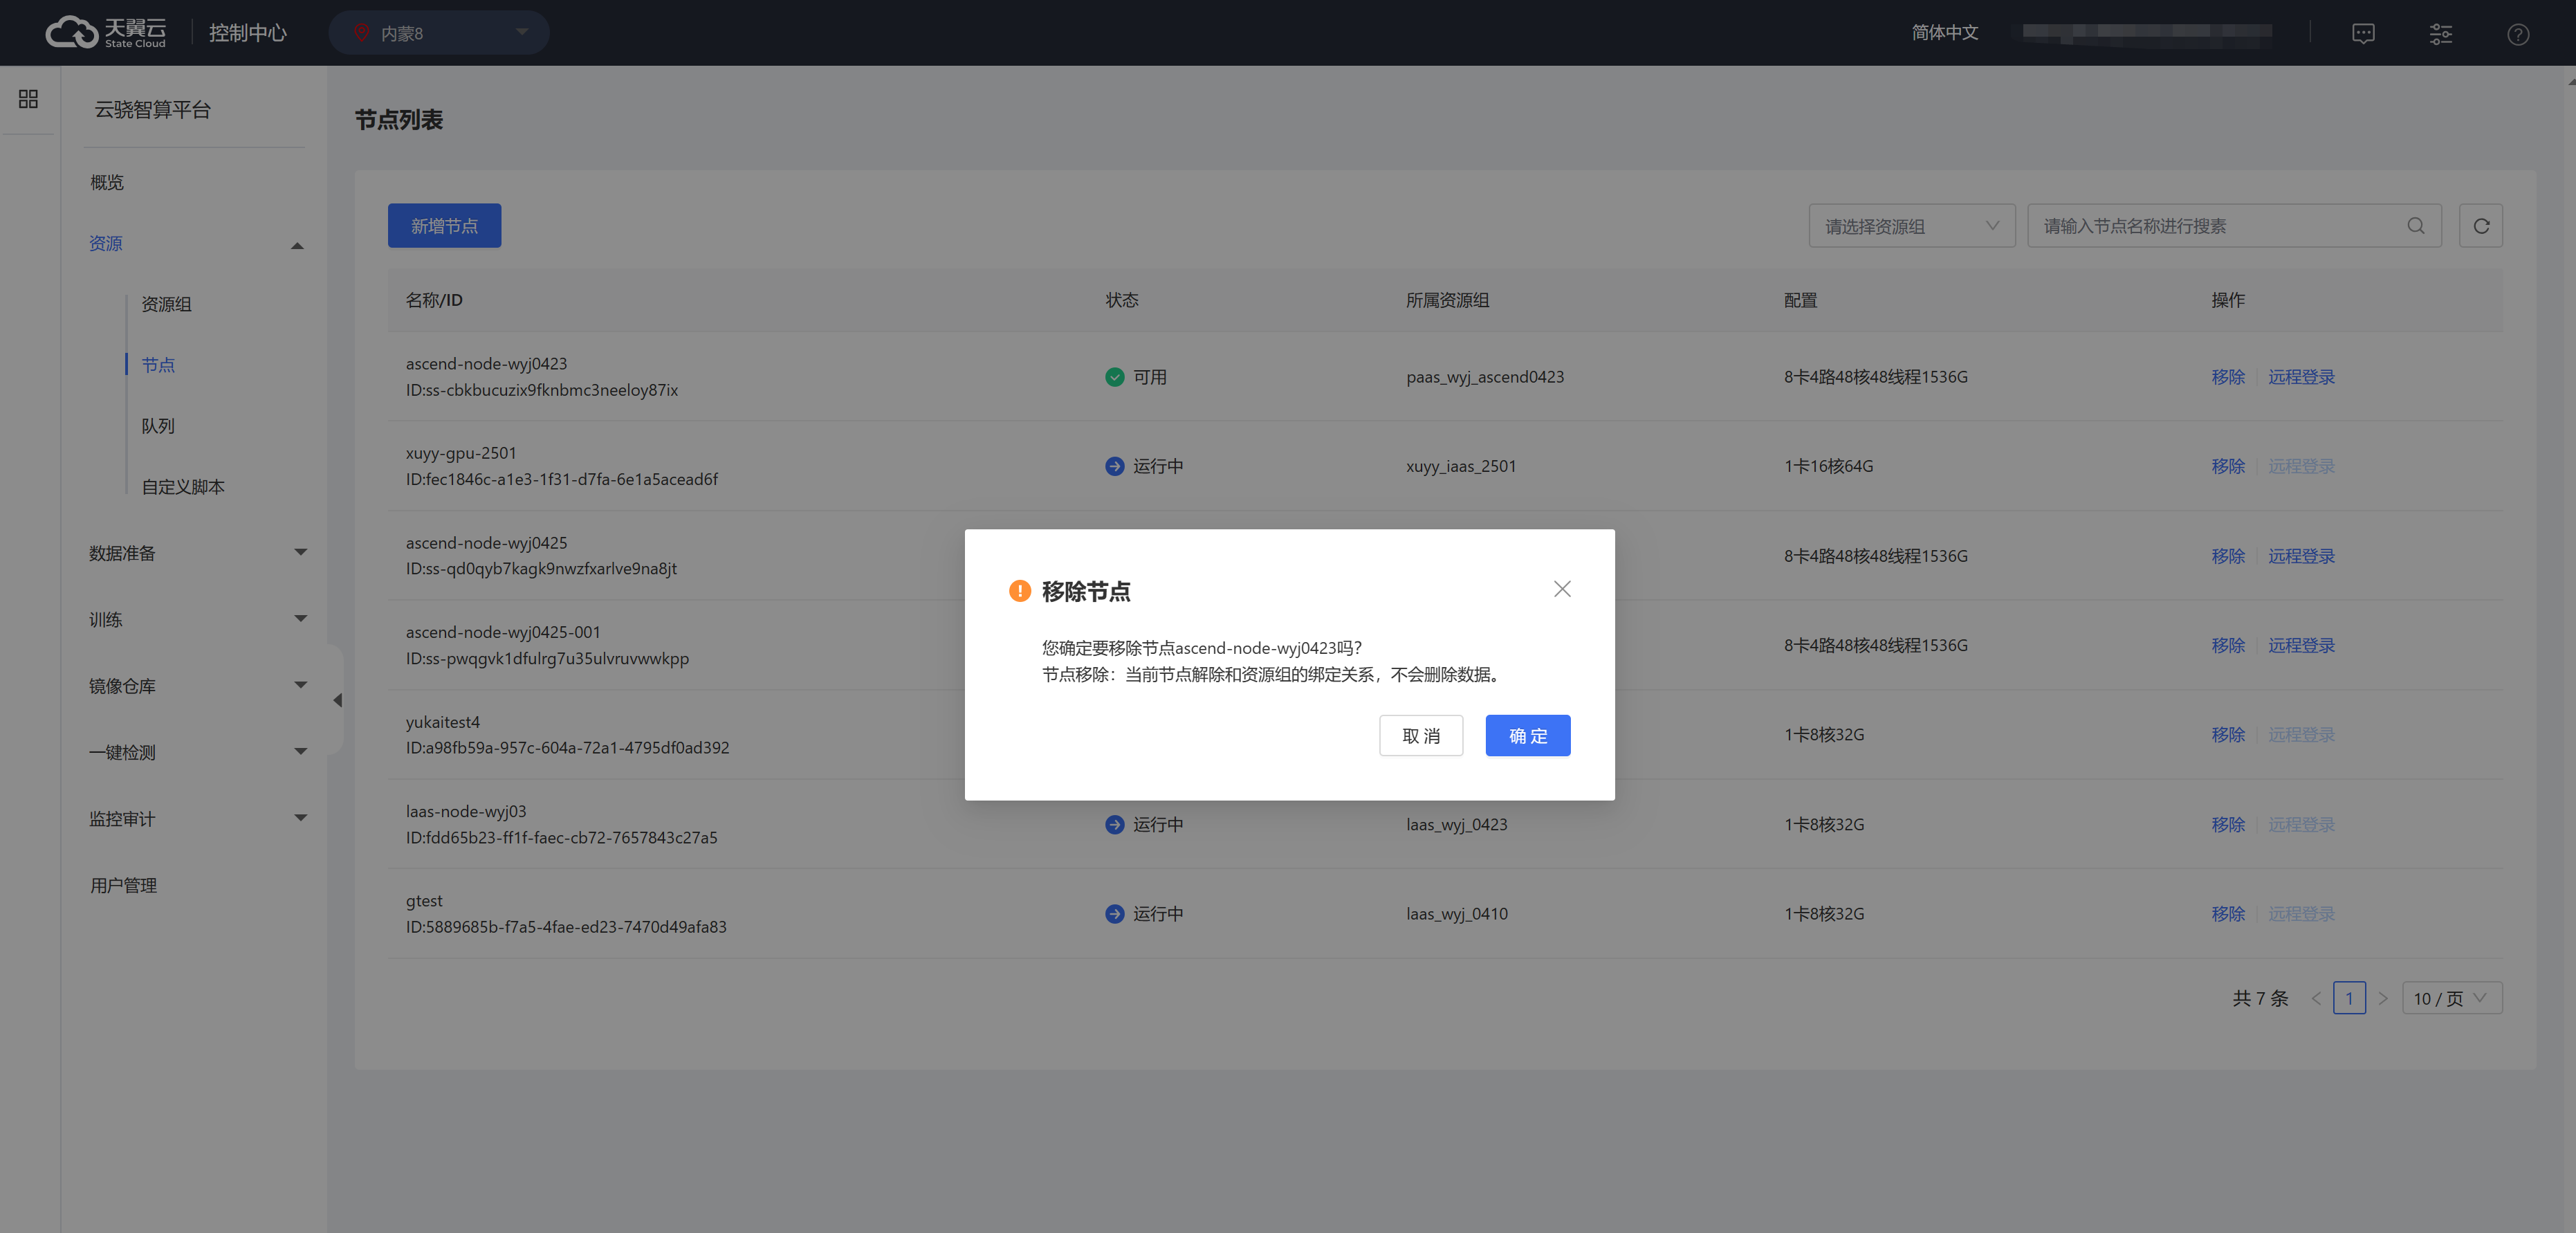
Task: Open the 请选择资源组 dropdown
Action: click(1911, 226)
